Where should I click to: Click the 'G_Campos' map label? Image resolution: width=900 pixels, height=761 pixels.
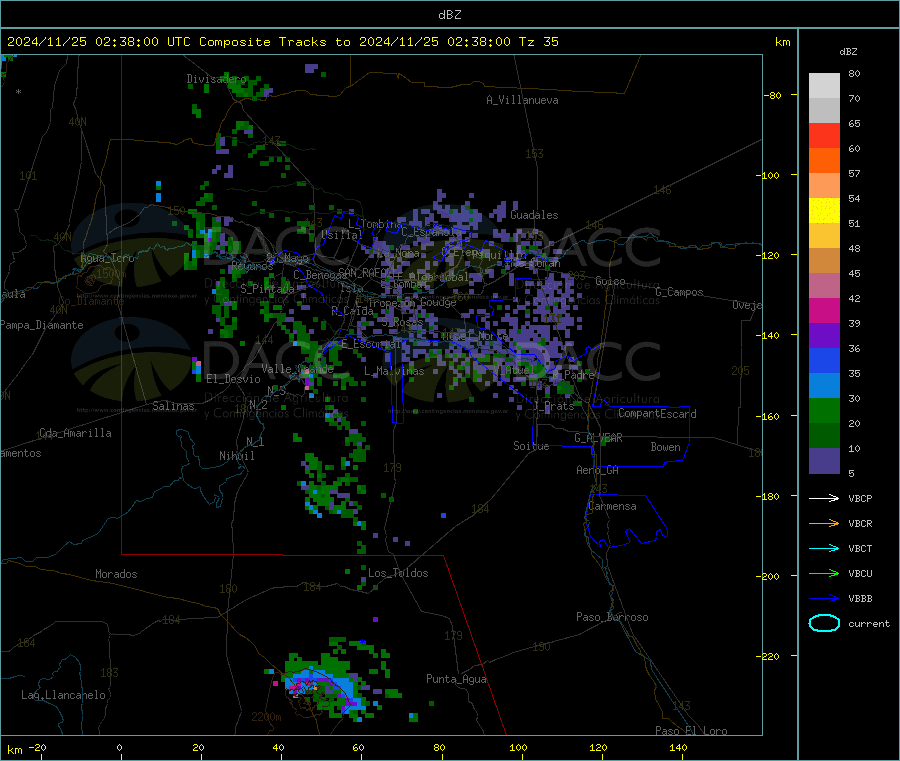point(679,292)
